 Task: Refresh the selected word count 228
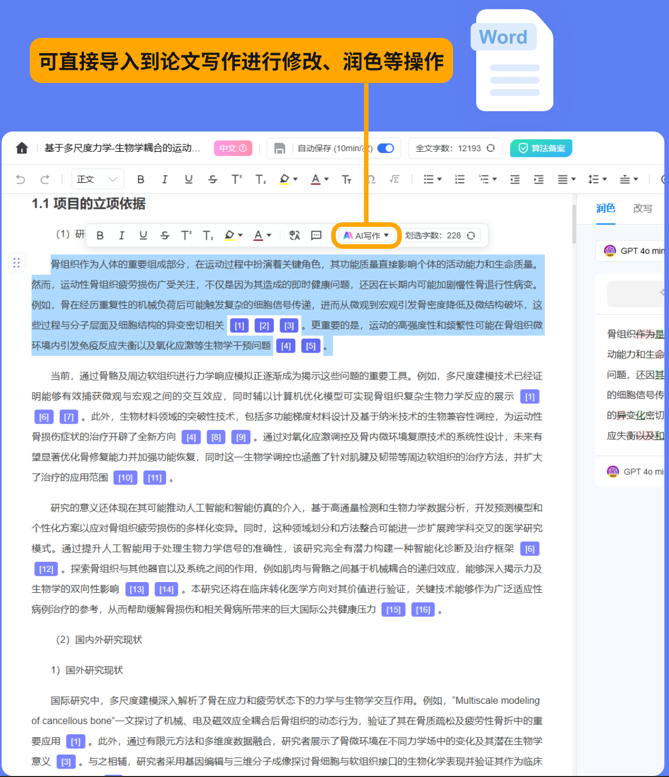click(x=471, y=235)
